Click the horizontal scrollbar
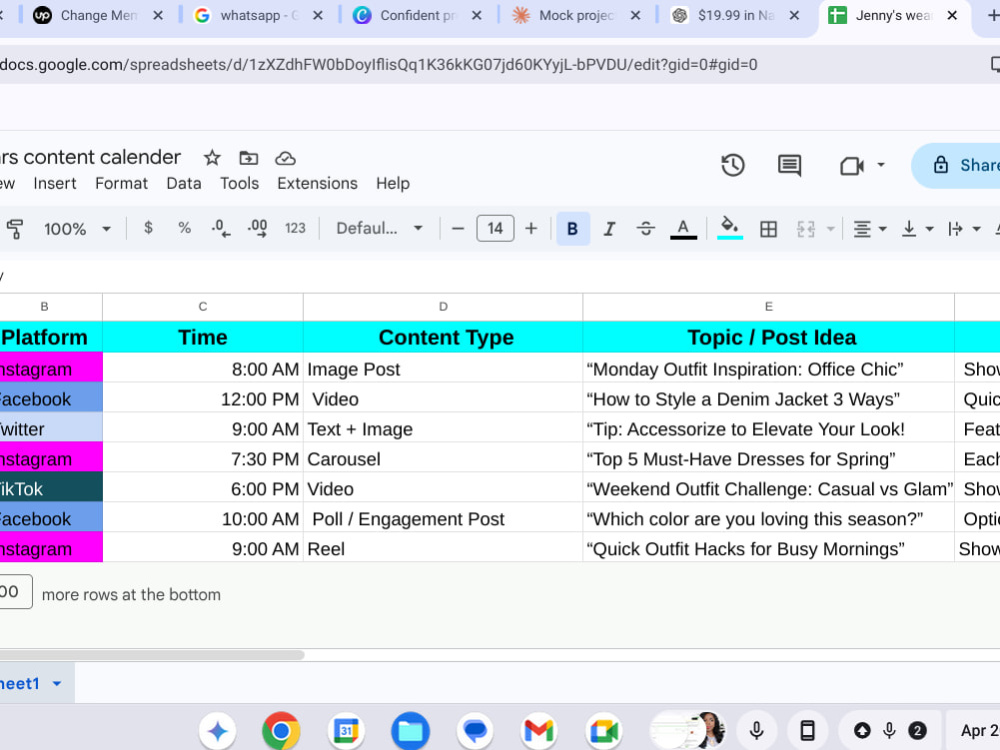The height and width of the screenshot is (750, 1000). [152, 655]
